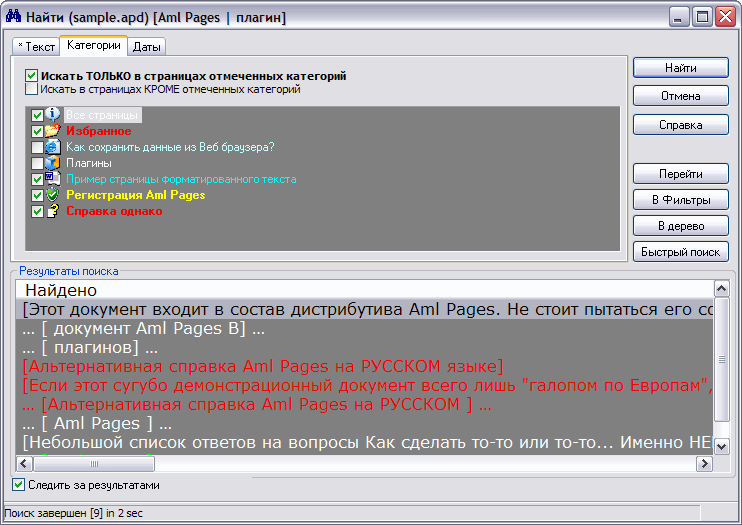The image size is (742, 525).
Task: Select Как сохранить данные из Веб браузера?
Action: pyautogui.click(x=170, y=147)
